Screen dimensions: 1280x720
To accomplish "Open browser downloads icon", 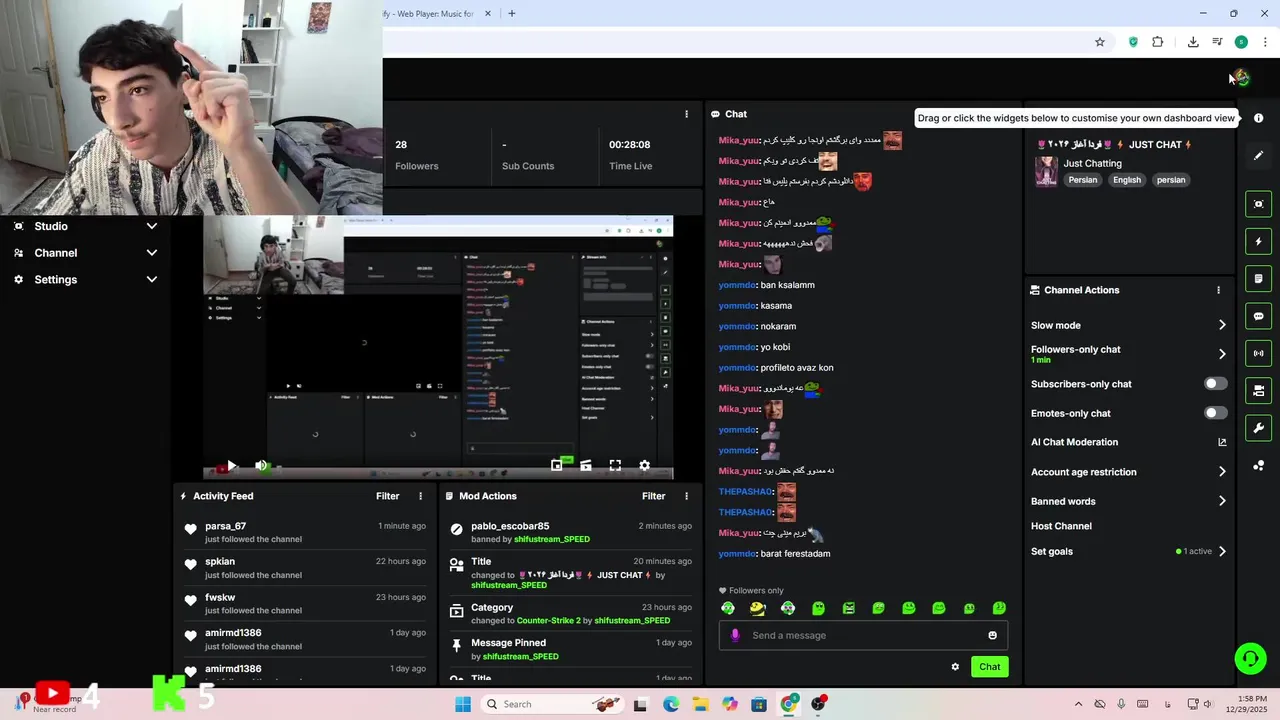I will click(x=1193, y=42).
